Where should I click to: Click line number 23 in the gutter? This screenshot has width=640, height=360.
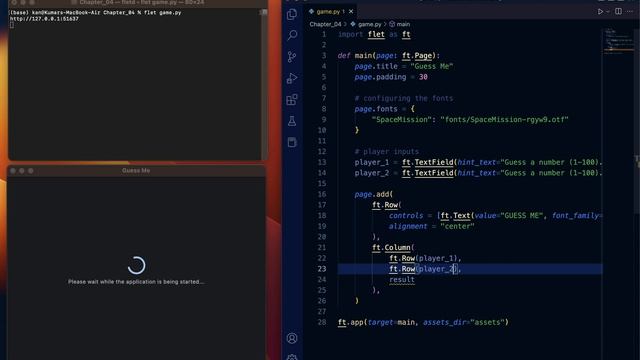[322, 269]
